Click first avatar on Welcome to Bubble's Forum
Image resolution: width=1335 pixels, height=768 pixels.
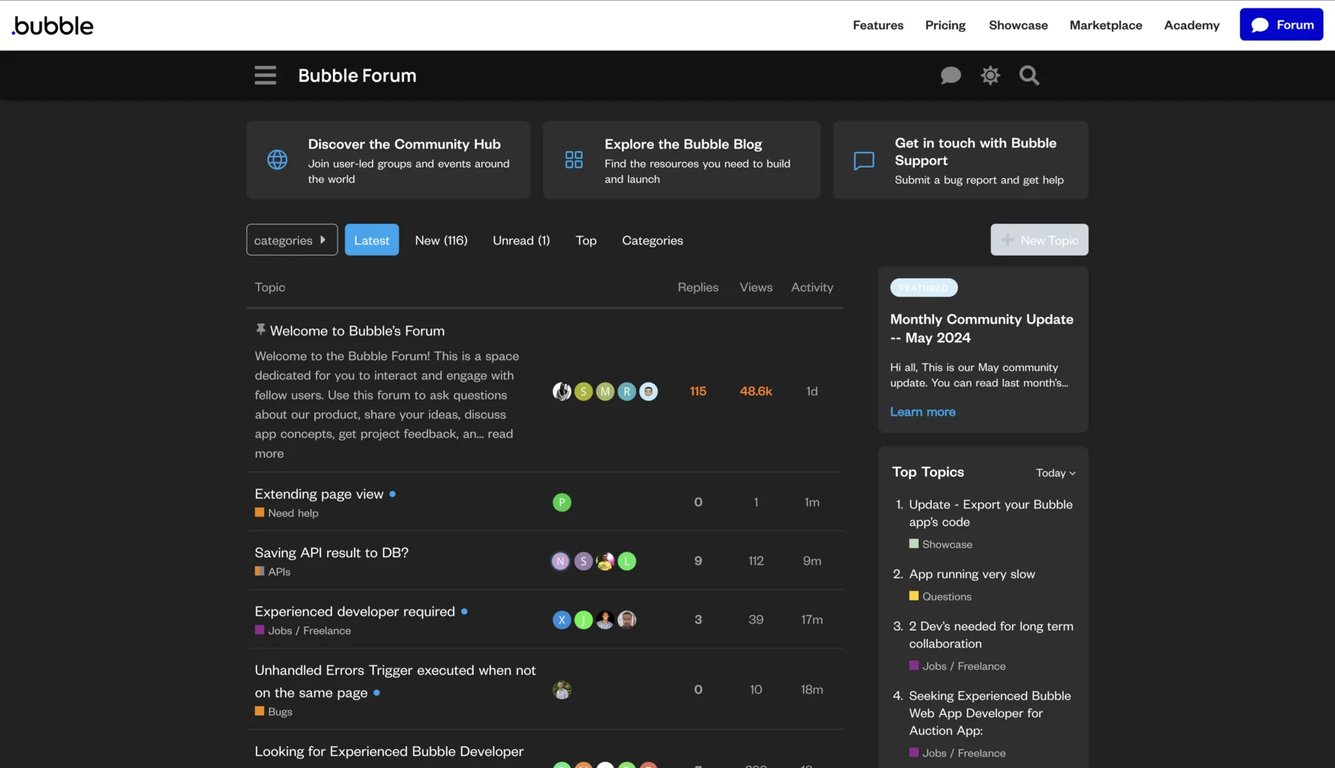[562, 391]
